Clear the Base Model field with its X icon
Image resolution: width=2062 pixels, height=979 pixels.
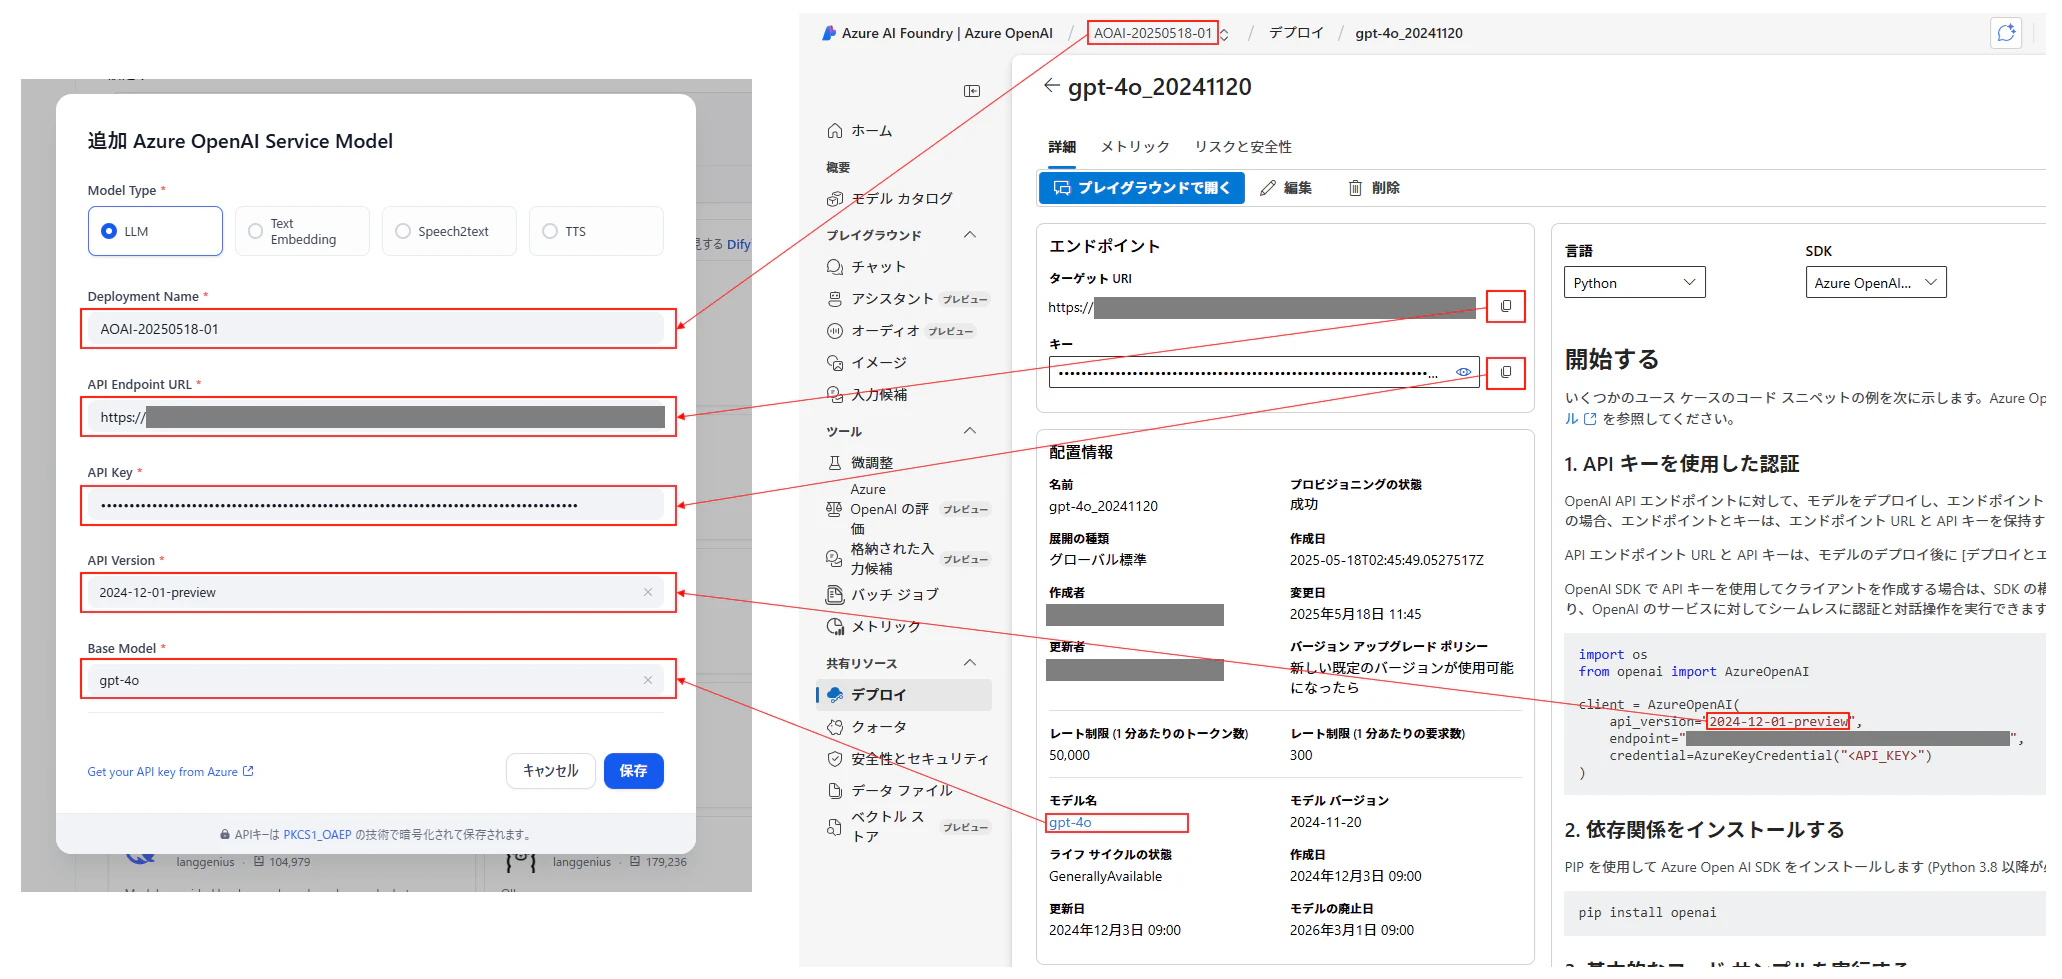pyautogui.click(x=648, y=680)
